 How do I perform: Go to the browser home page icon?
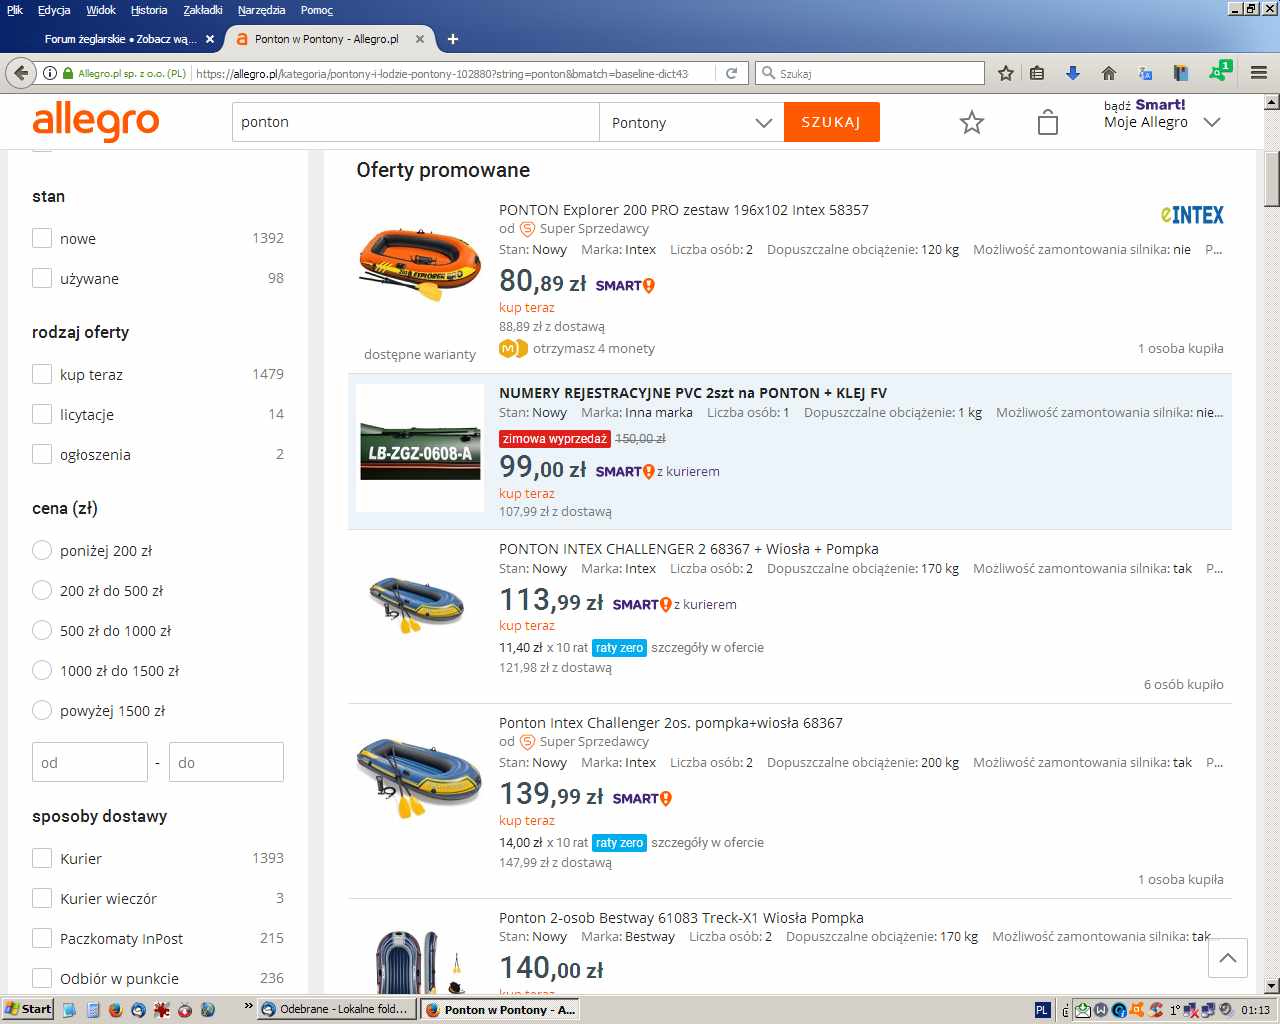[x=1108, y=73]
